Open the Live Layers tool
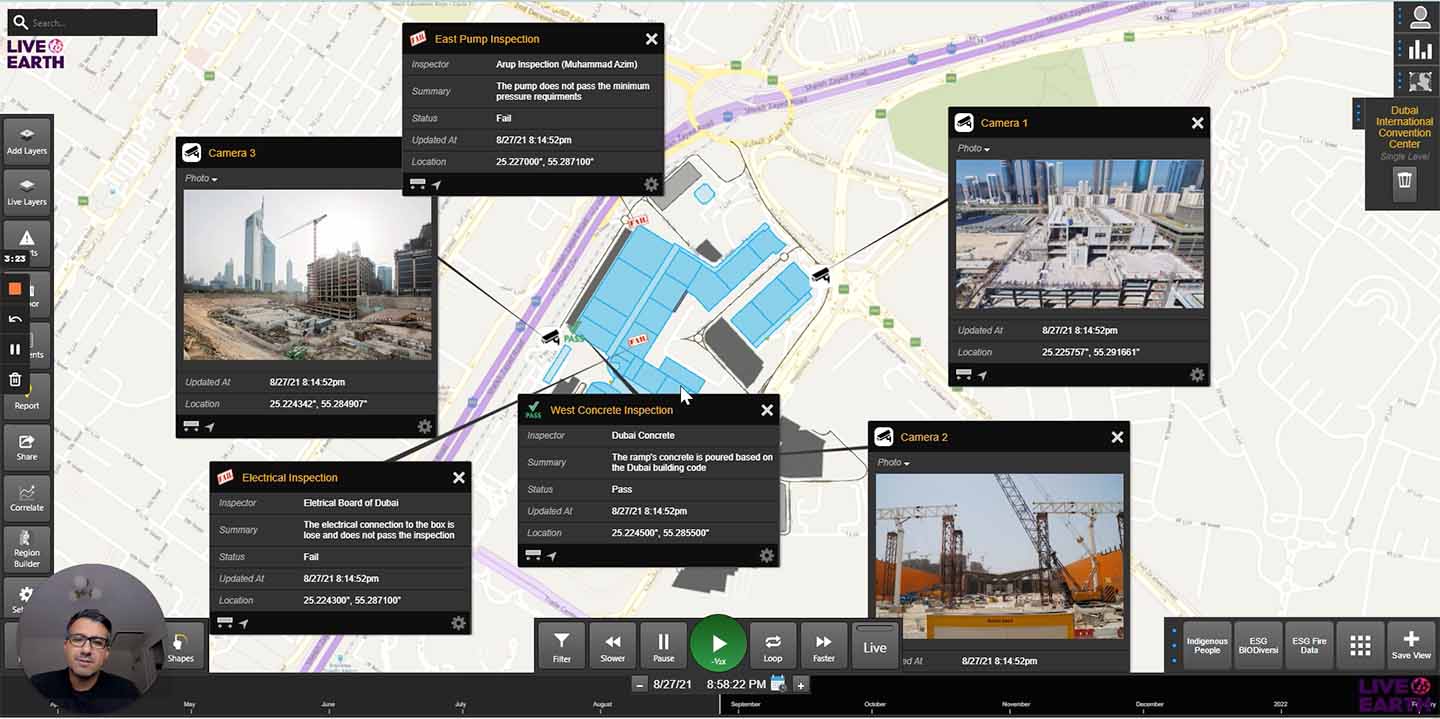This screenshot has width=1440, height=719. tap(27, 192)
